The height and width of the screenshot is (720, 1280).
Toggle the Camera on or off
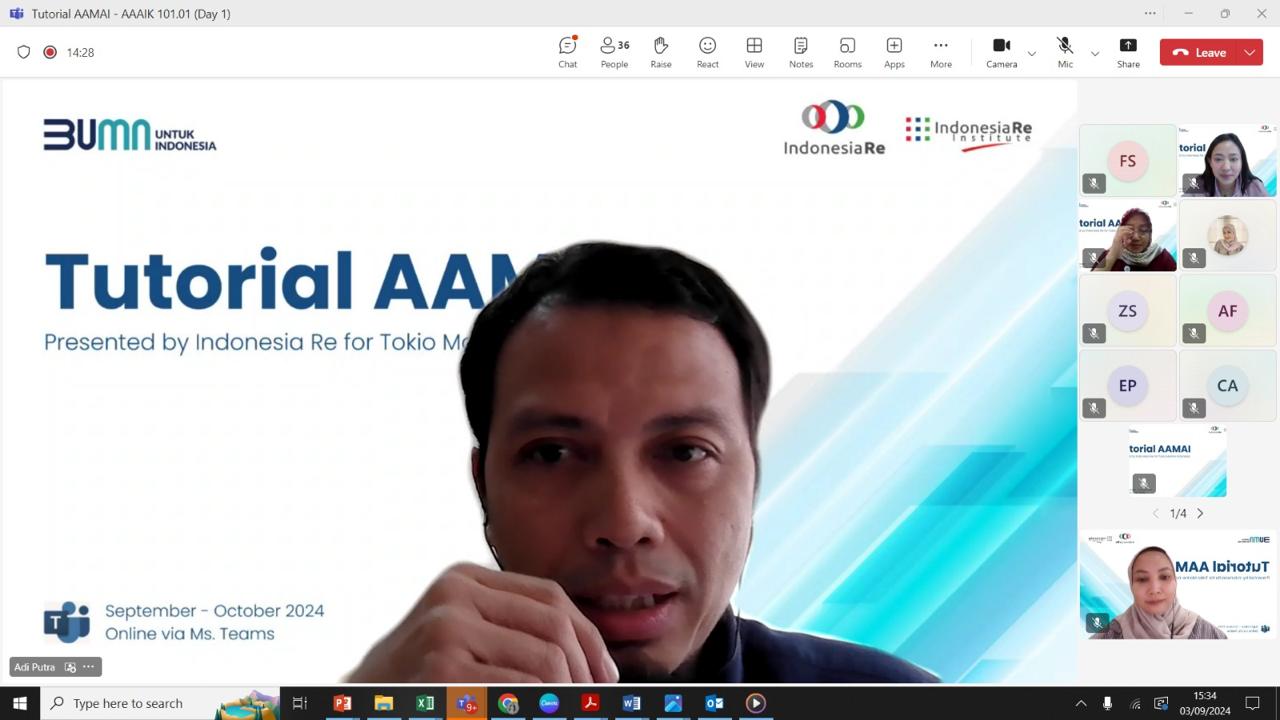click(x=1001, y=52)
